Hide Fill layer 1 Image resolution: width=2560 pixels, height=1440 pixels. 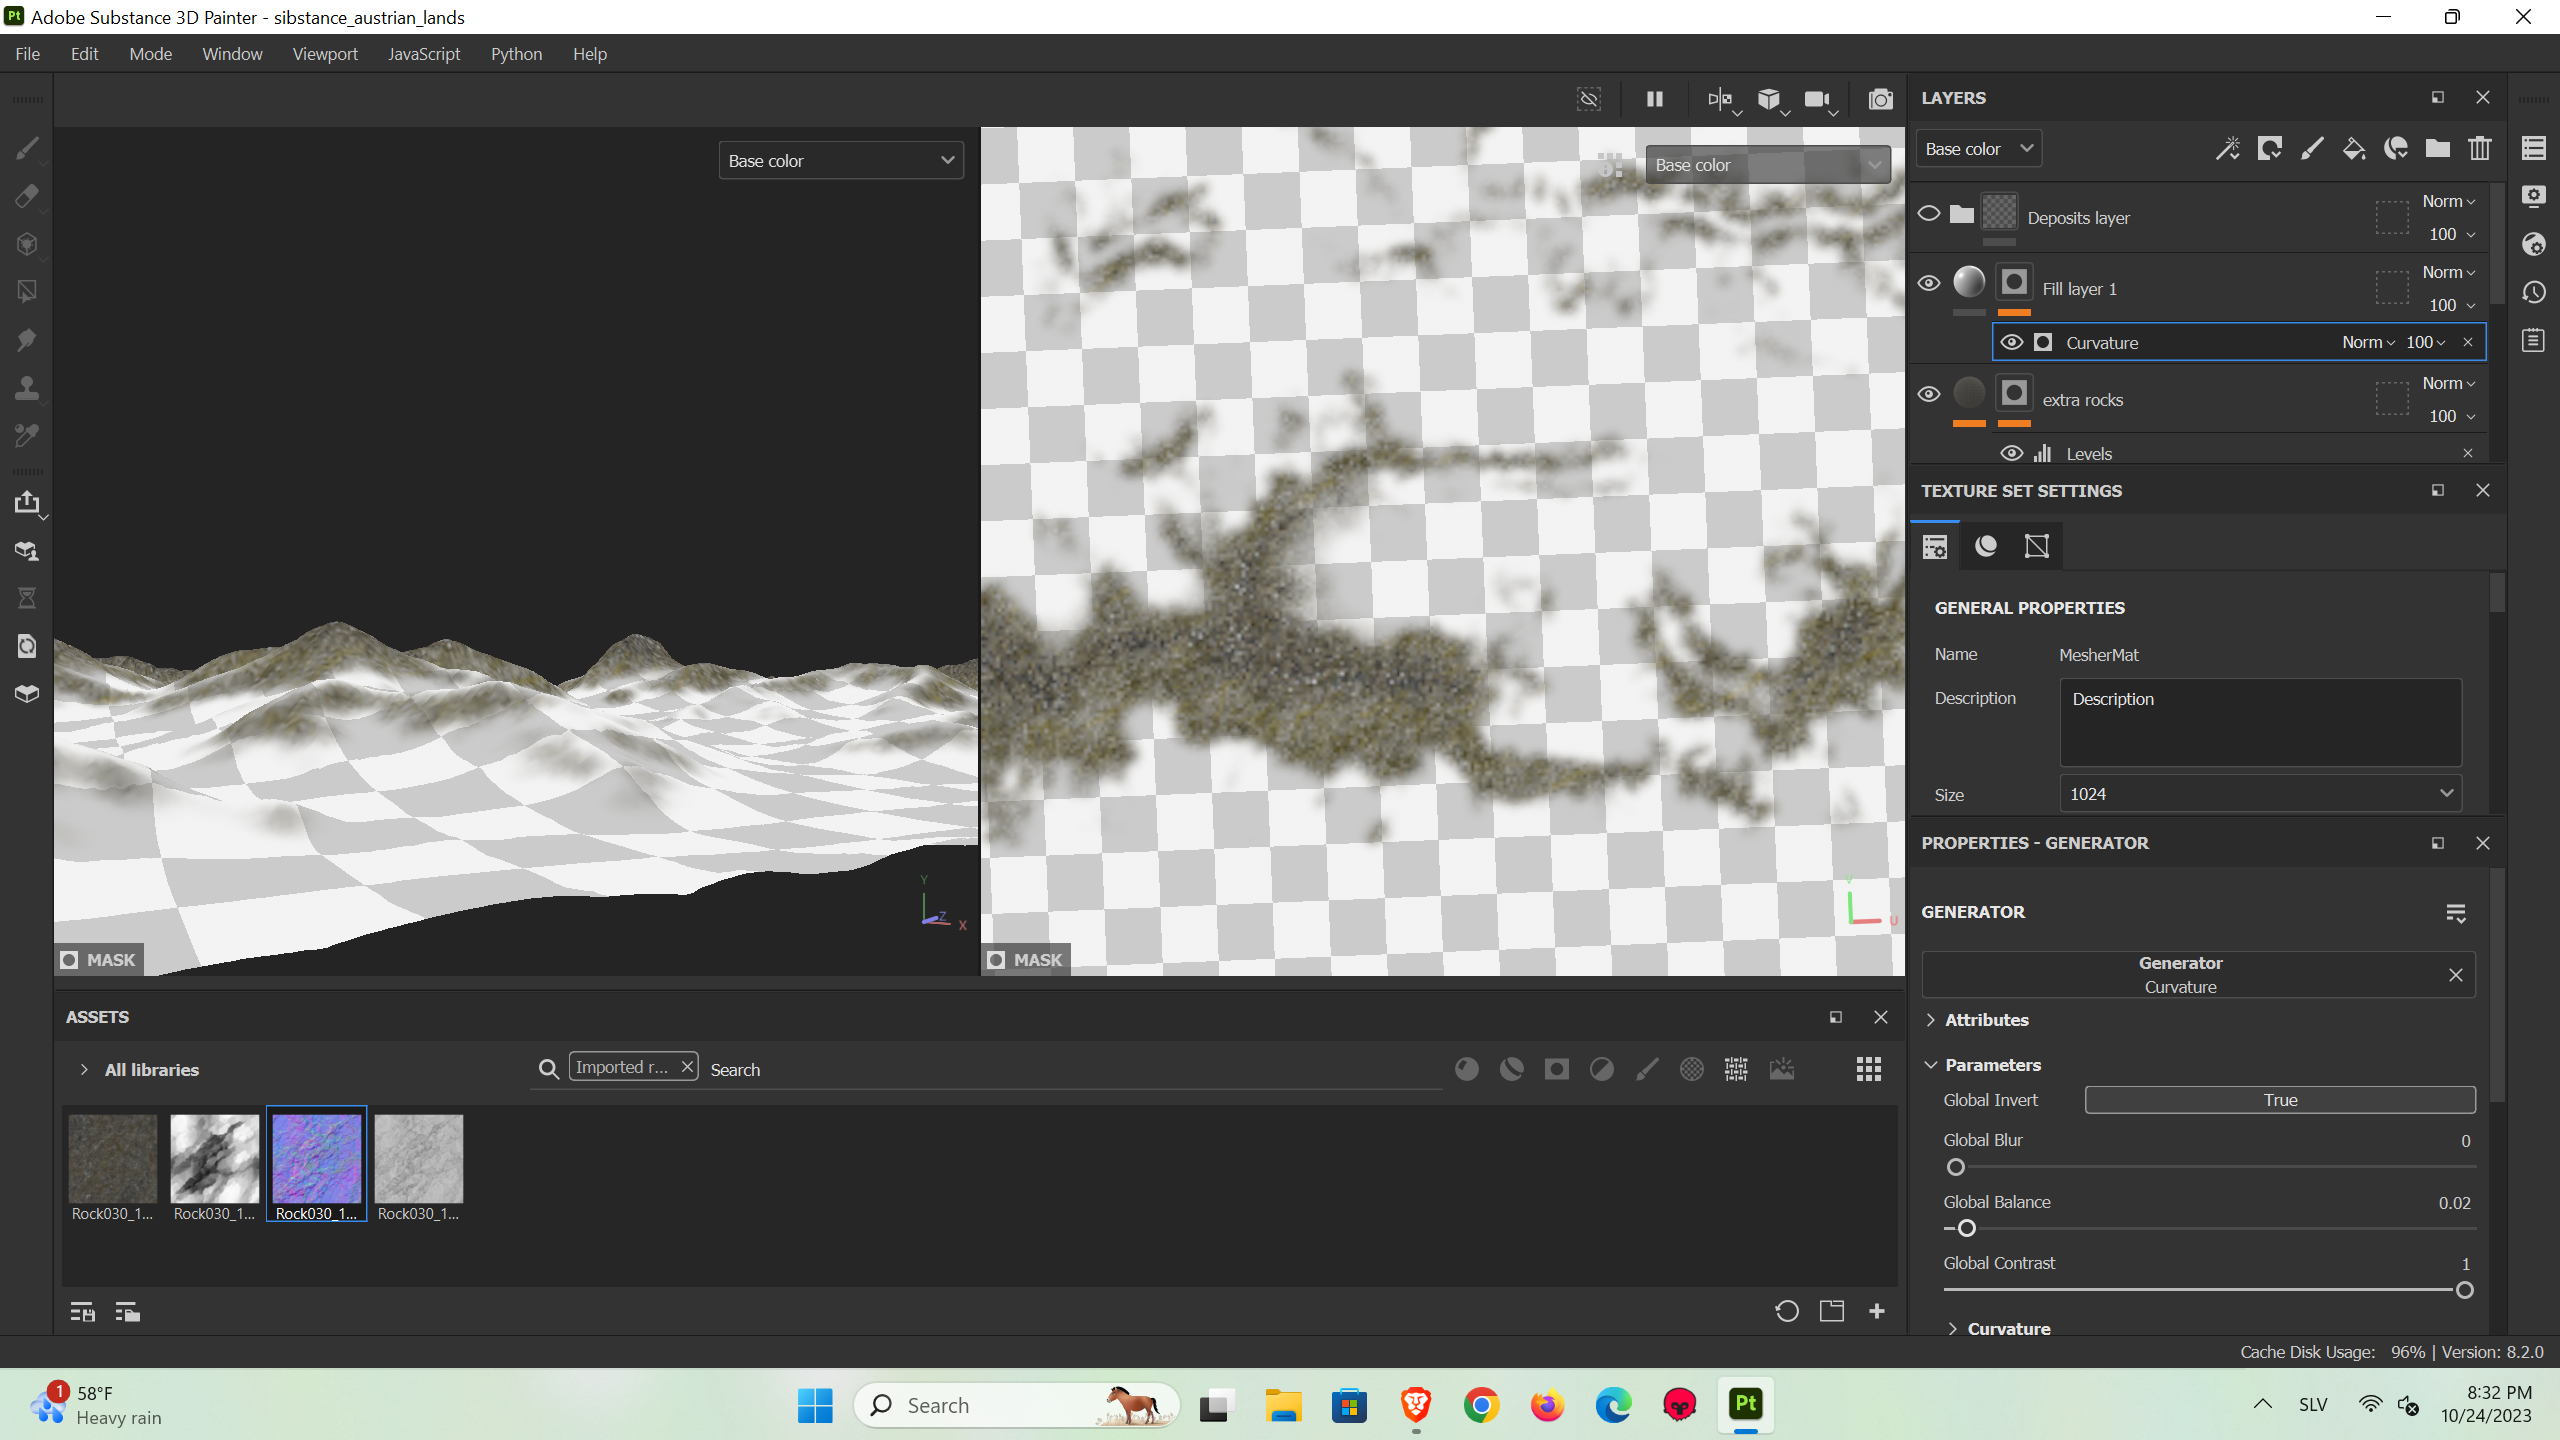(1929, 284)
